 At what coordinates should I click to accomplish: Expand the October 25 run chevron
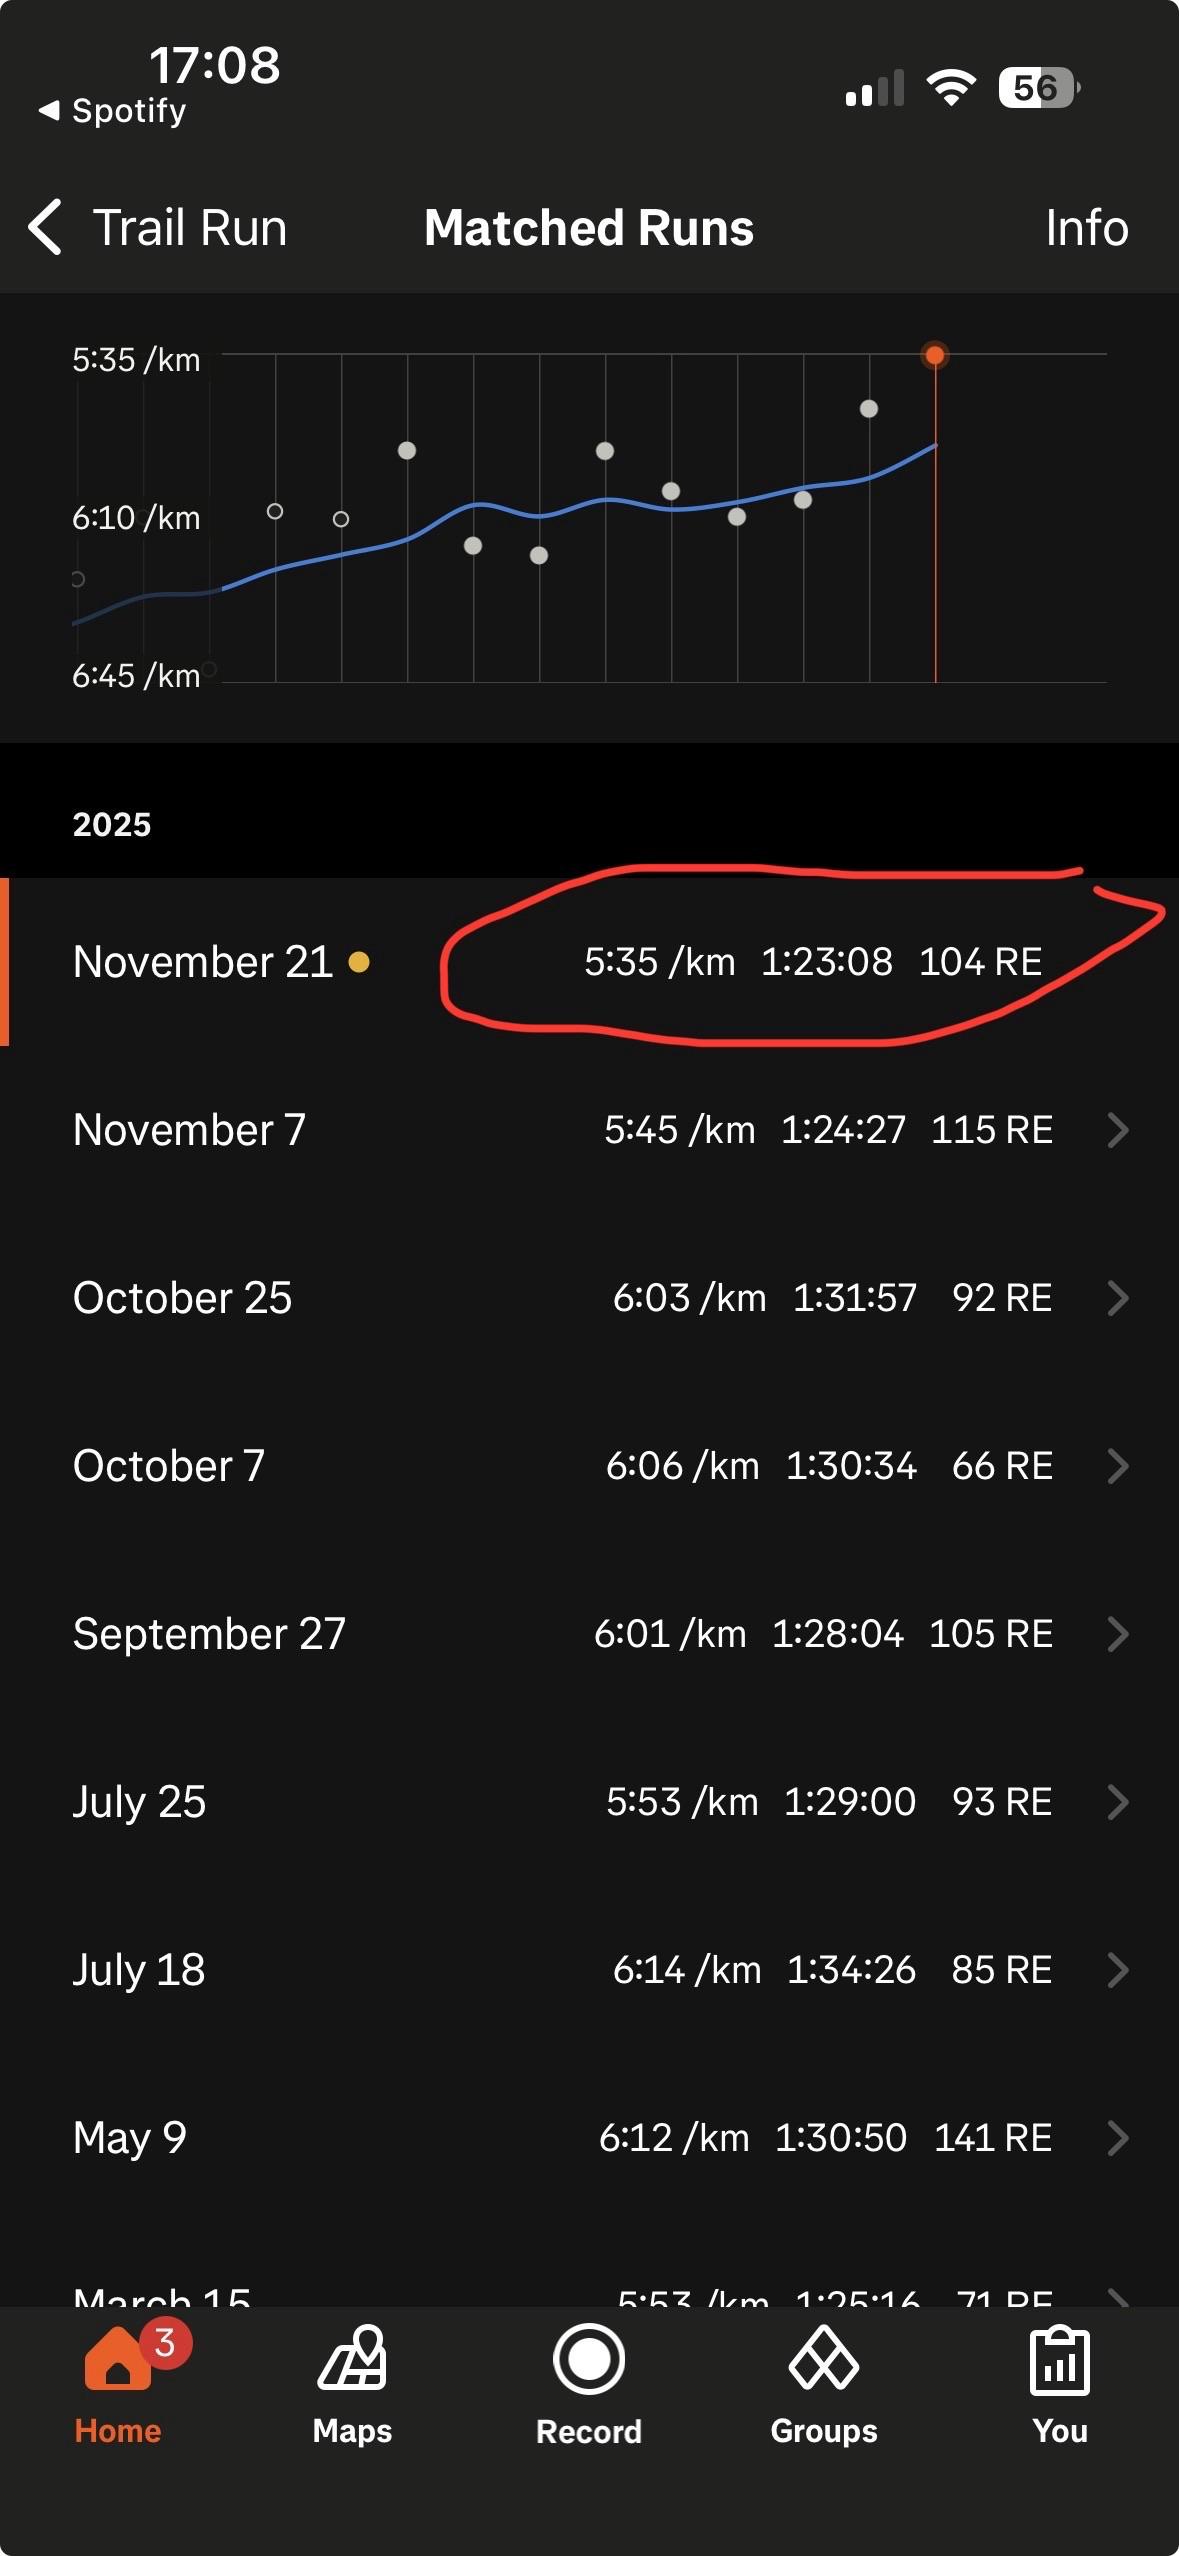(1118, 1298)
